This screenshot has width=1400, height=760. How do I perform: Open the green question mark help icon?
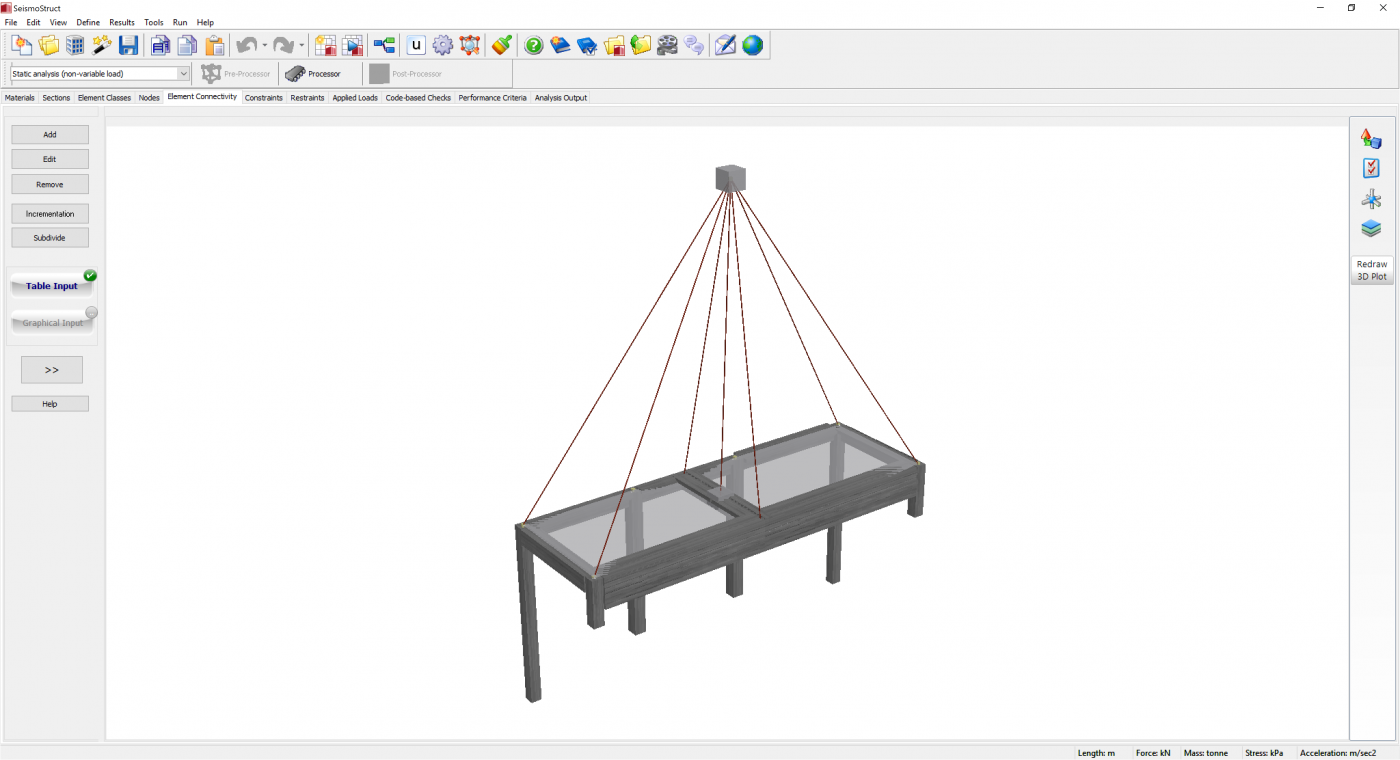point(534,45)
